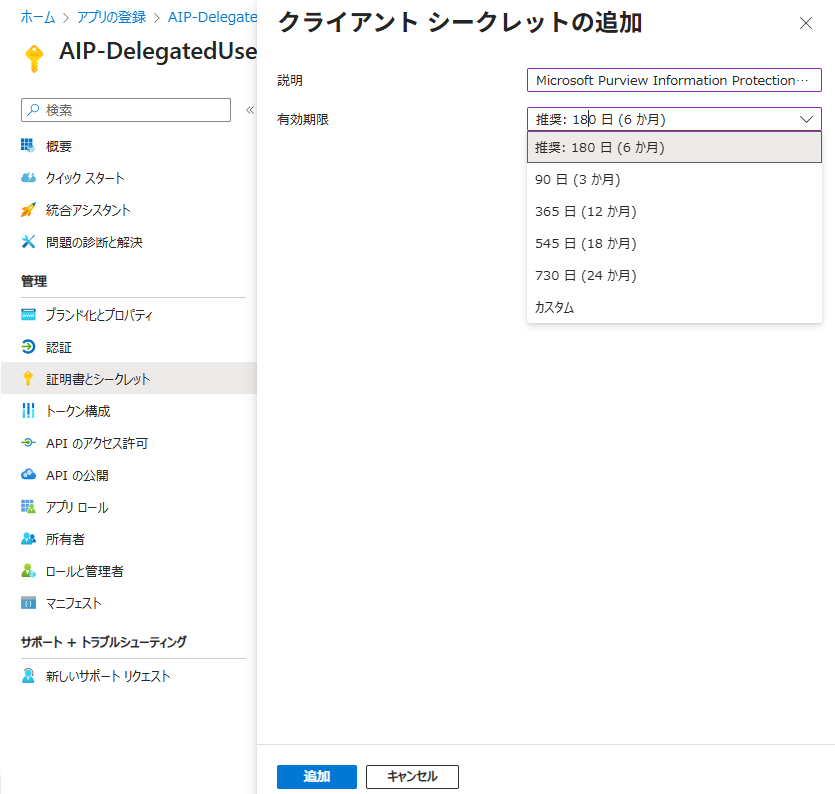Click the クライアント シークレットの追加 title

pos(460,22)
